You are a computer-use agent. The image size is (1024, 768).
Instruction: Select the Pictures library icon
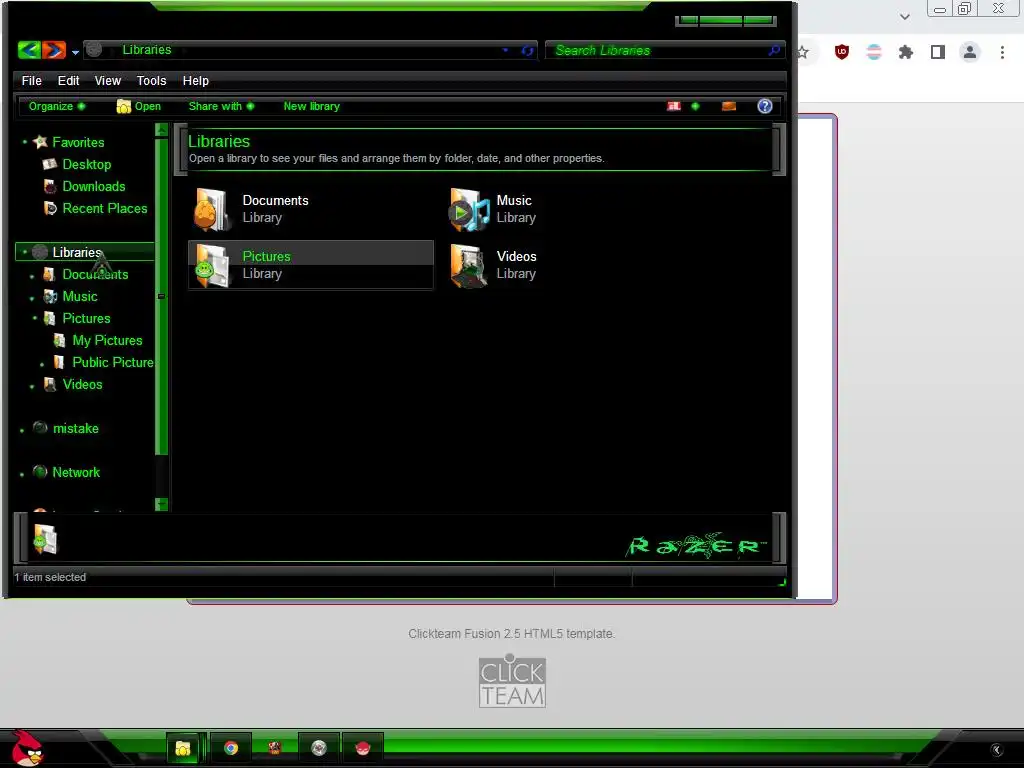[x=212, y=265]
